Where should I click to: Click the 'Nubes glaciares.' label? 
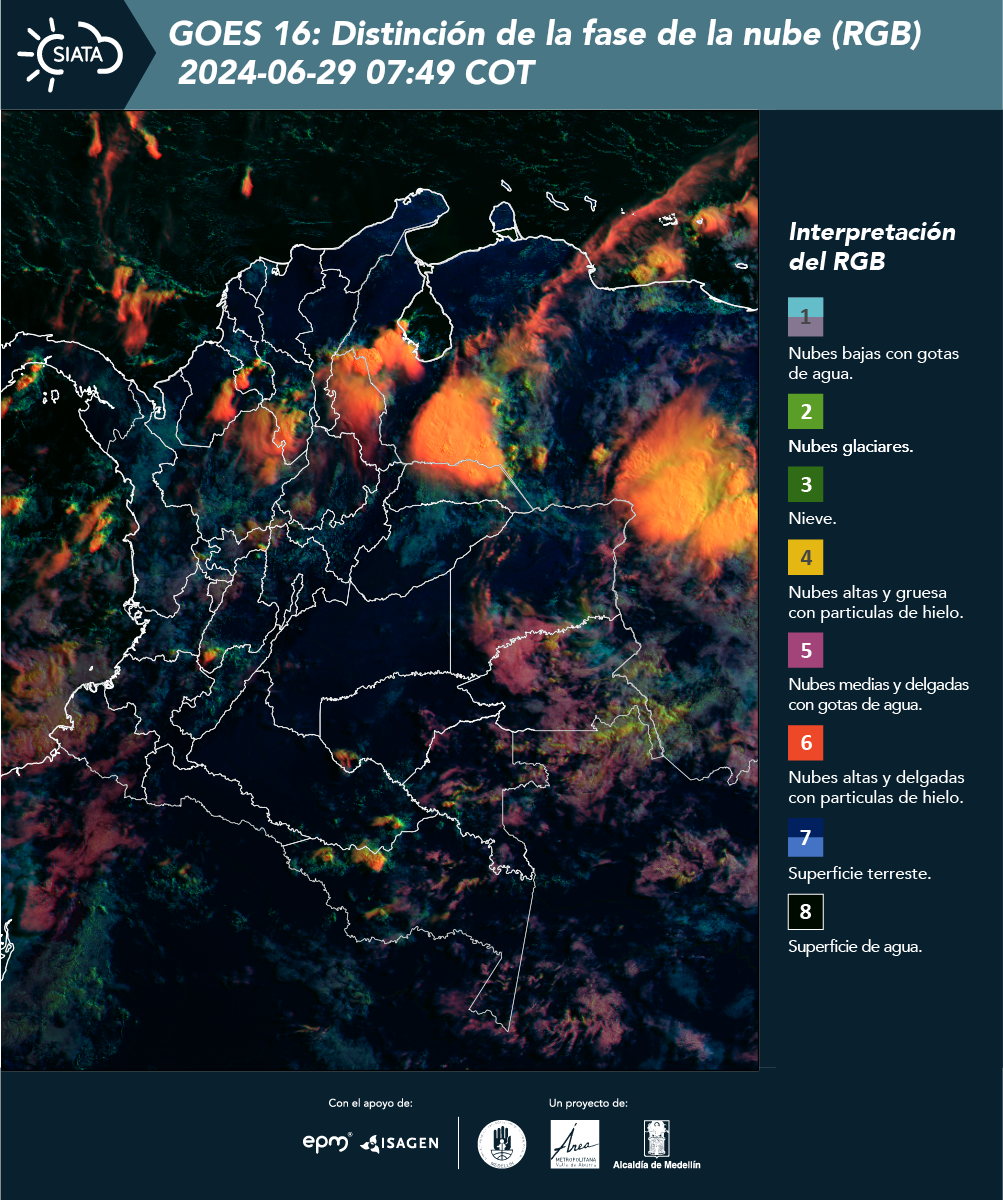pyautogui.click(x=850, y=447)
